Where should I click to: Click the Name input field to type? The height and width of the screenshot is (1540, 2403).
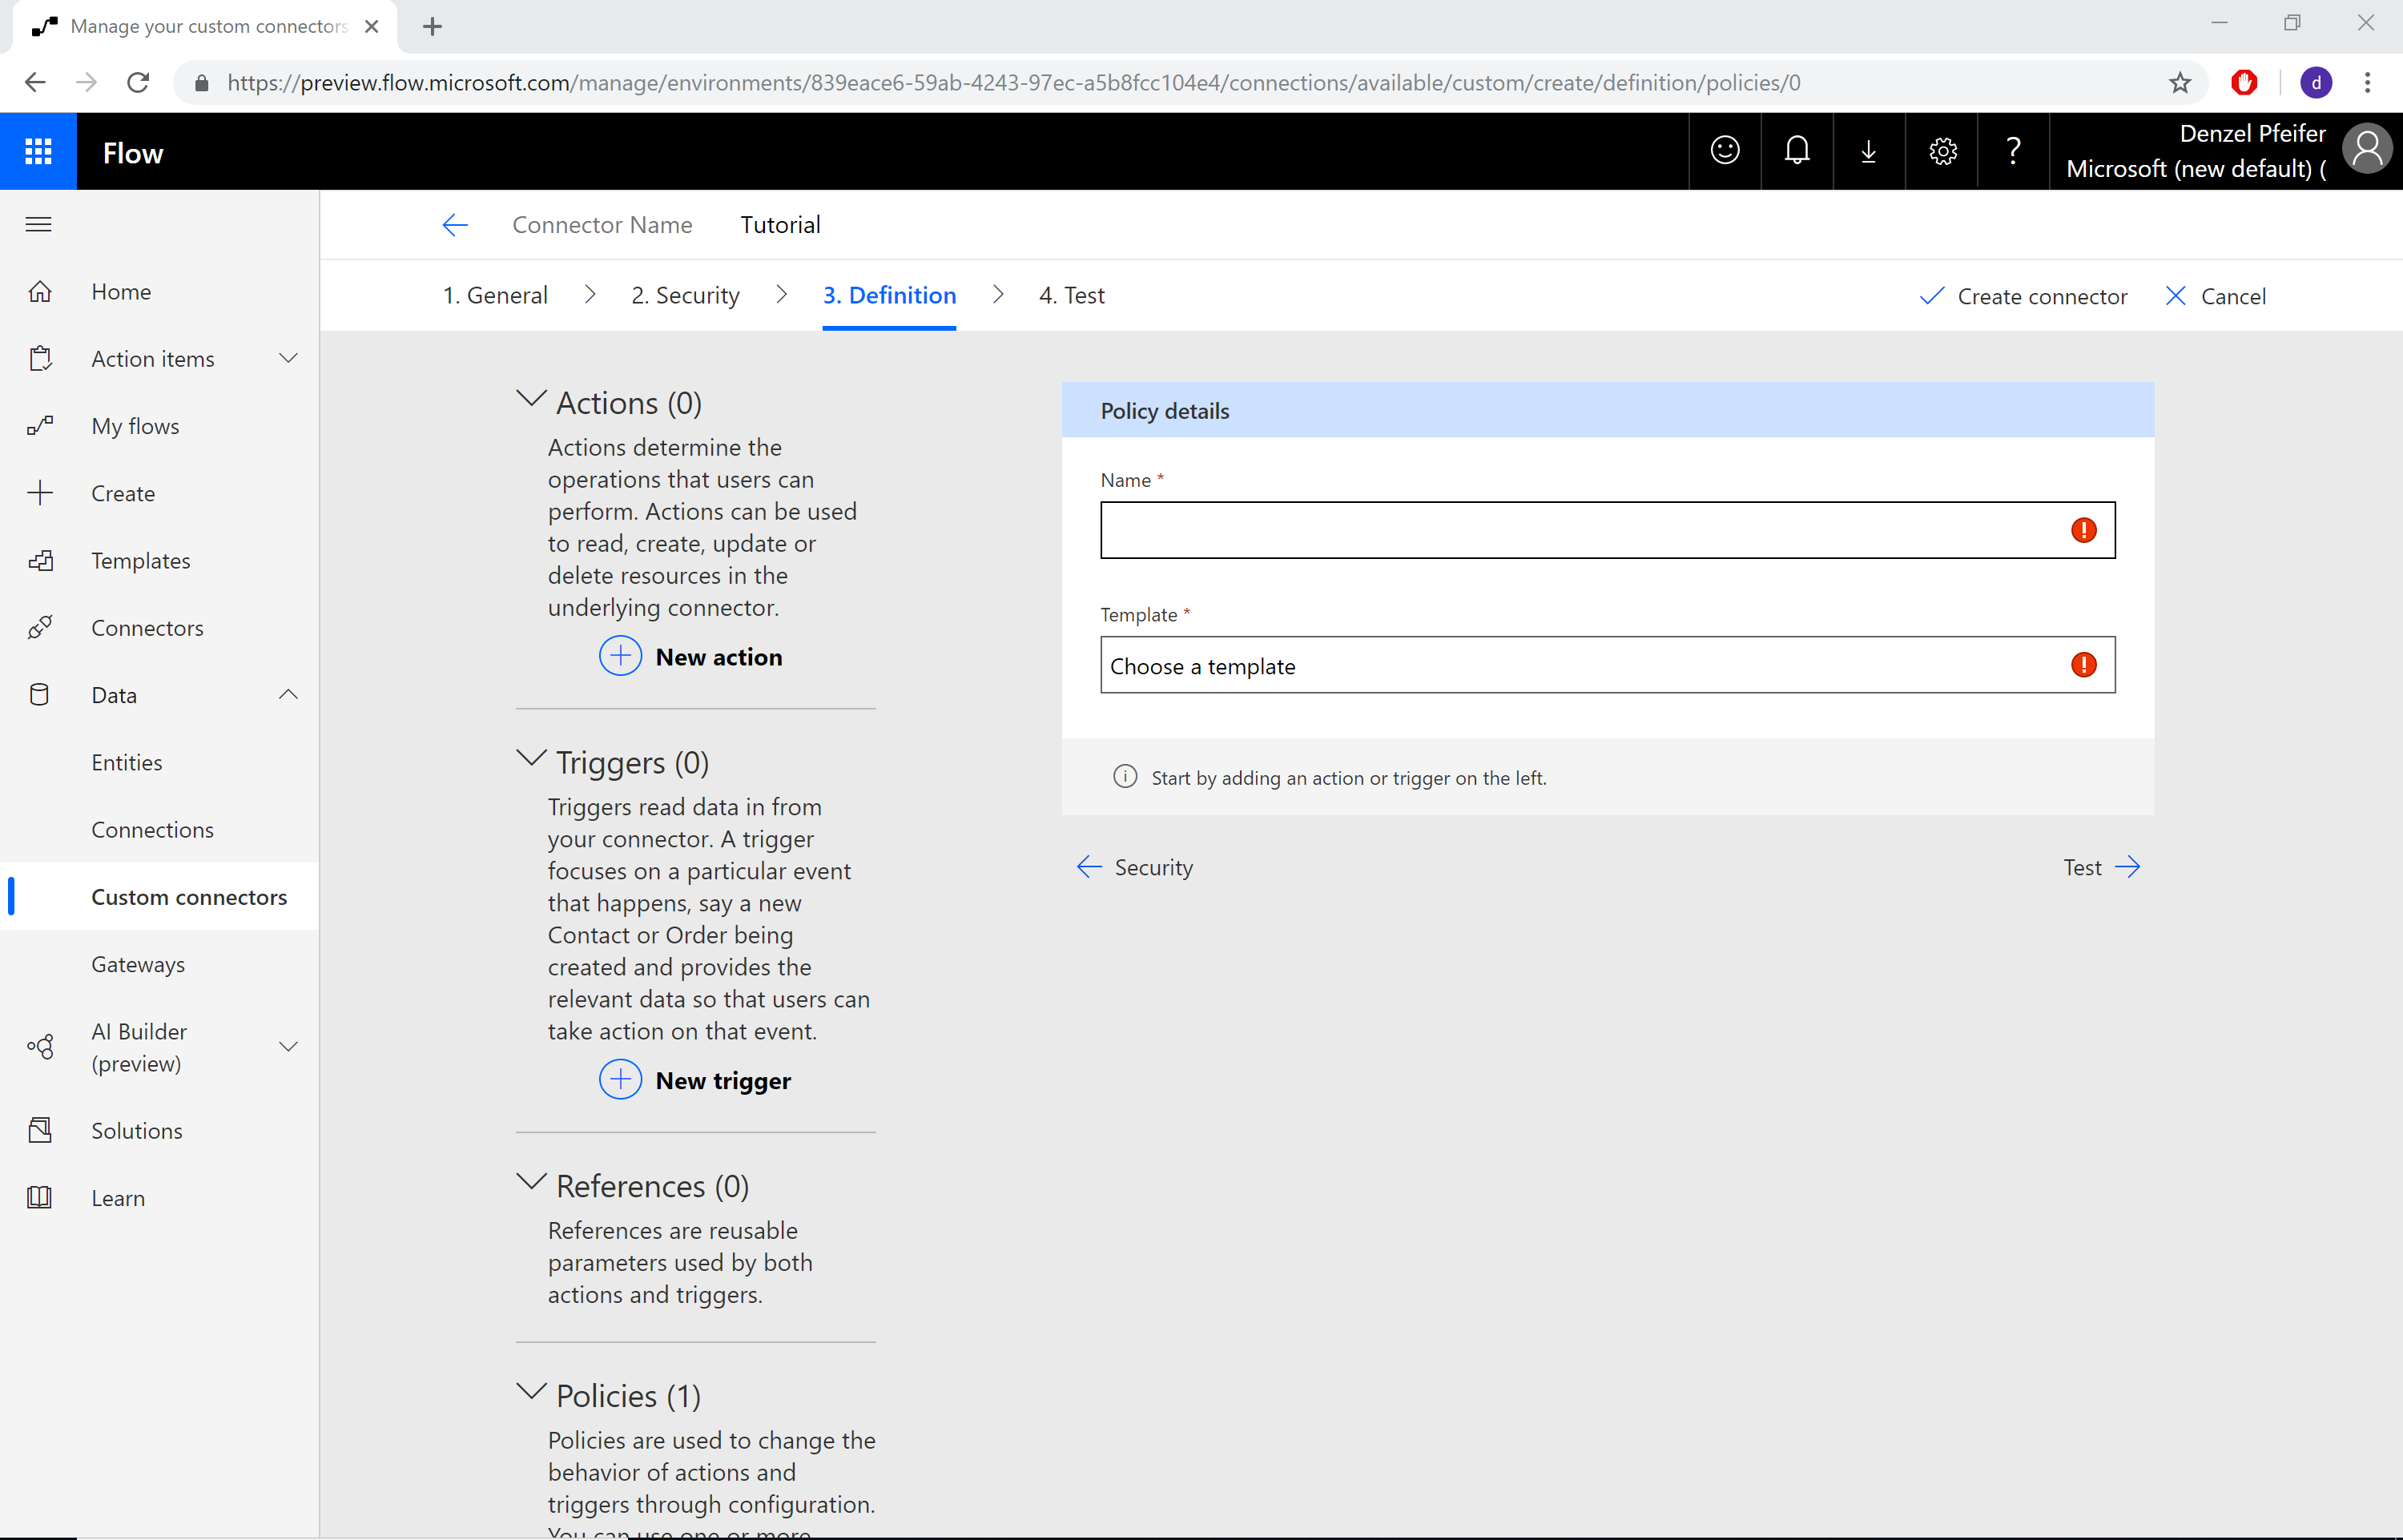tap(1606, 529)
